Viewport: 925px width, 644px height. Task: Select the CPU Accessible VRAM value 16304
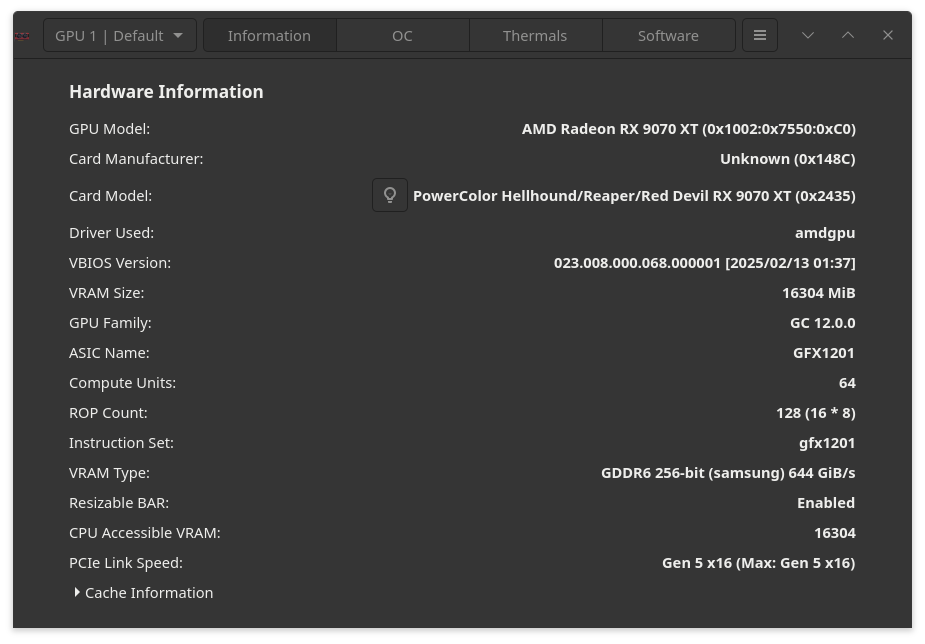[x=835, y=533]
